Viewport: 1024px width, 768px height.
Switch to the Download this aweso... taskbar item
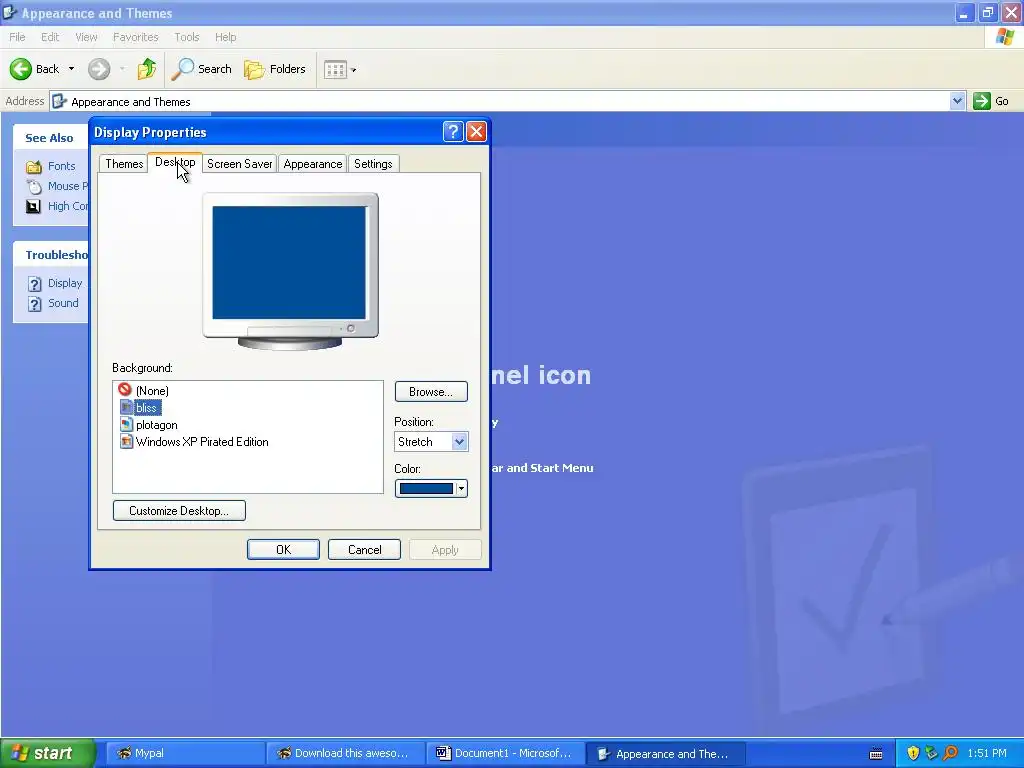click(x=345, y=754)
